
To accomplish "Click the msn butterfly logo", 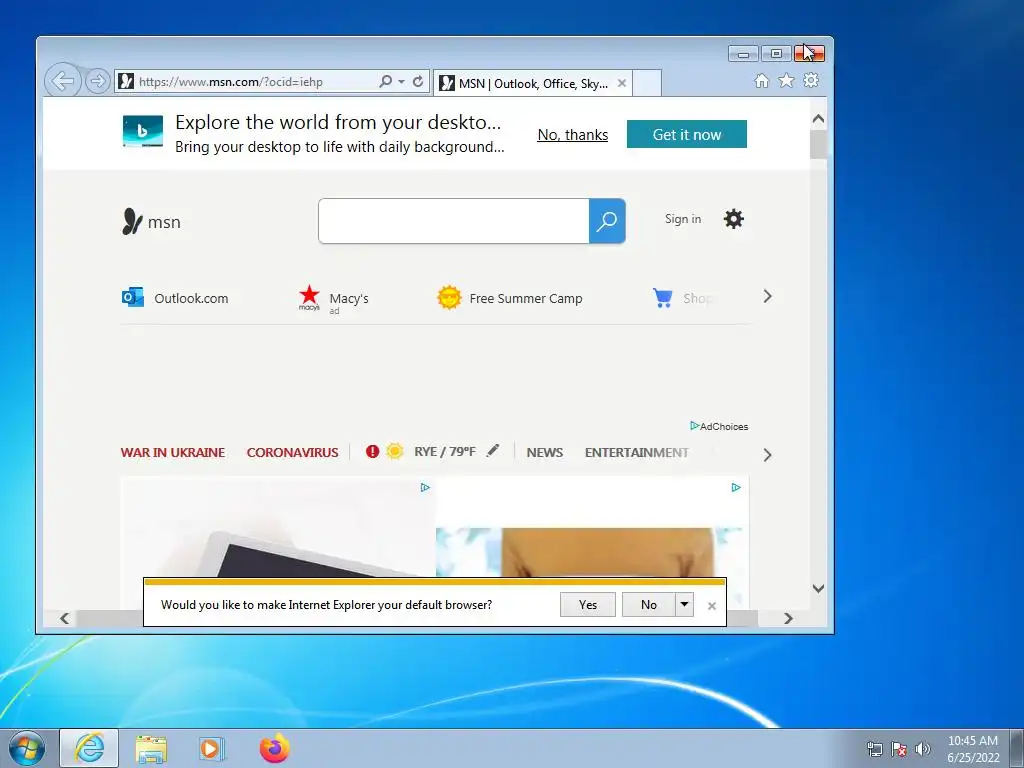I will [151, 221].
